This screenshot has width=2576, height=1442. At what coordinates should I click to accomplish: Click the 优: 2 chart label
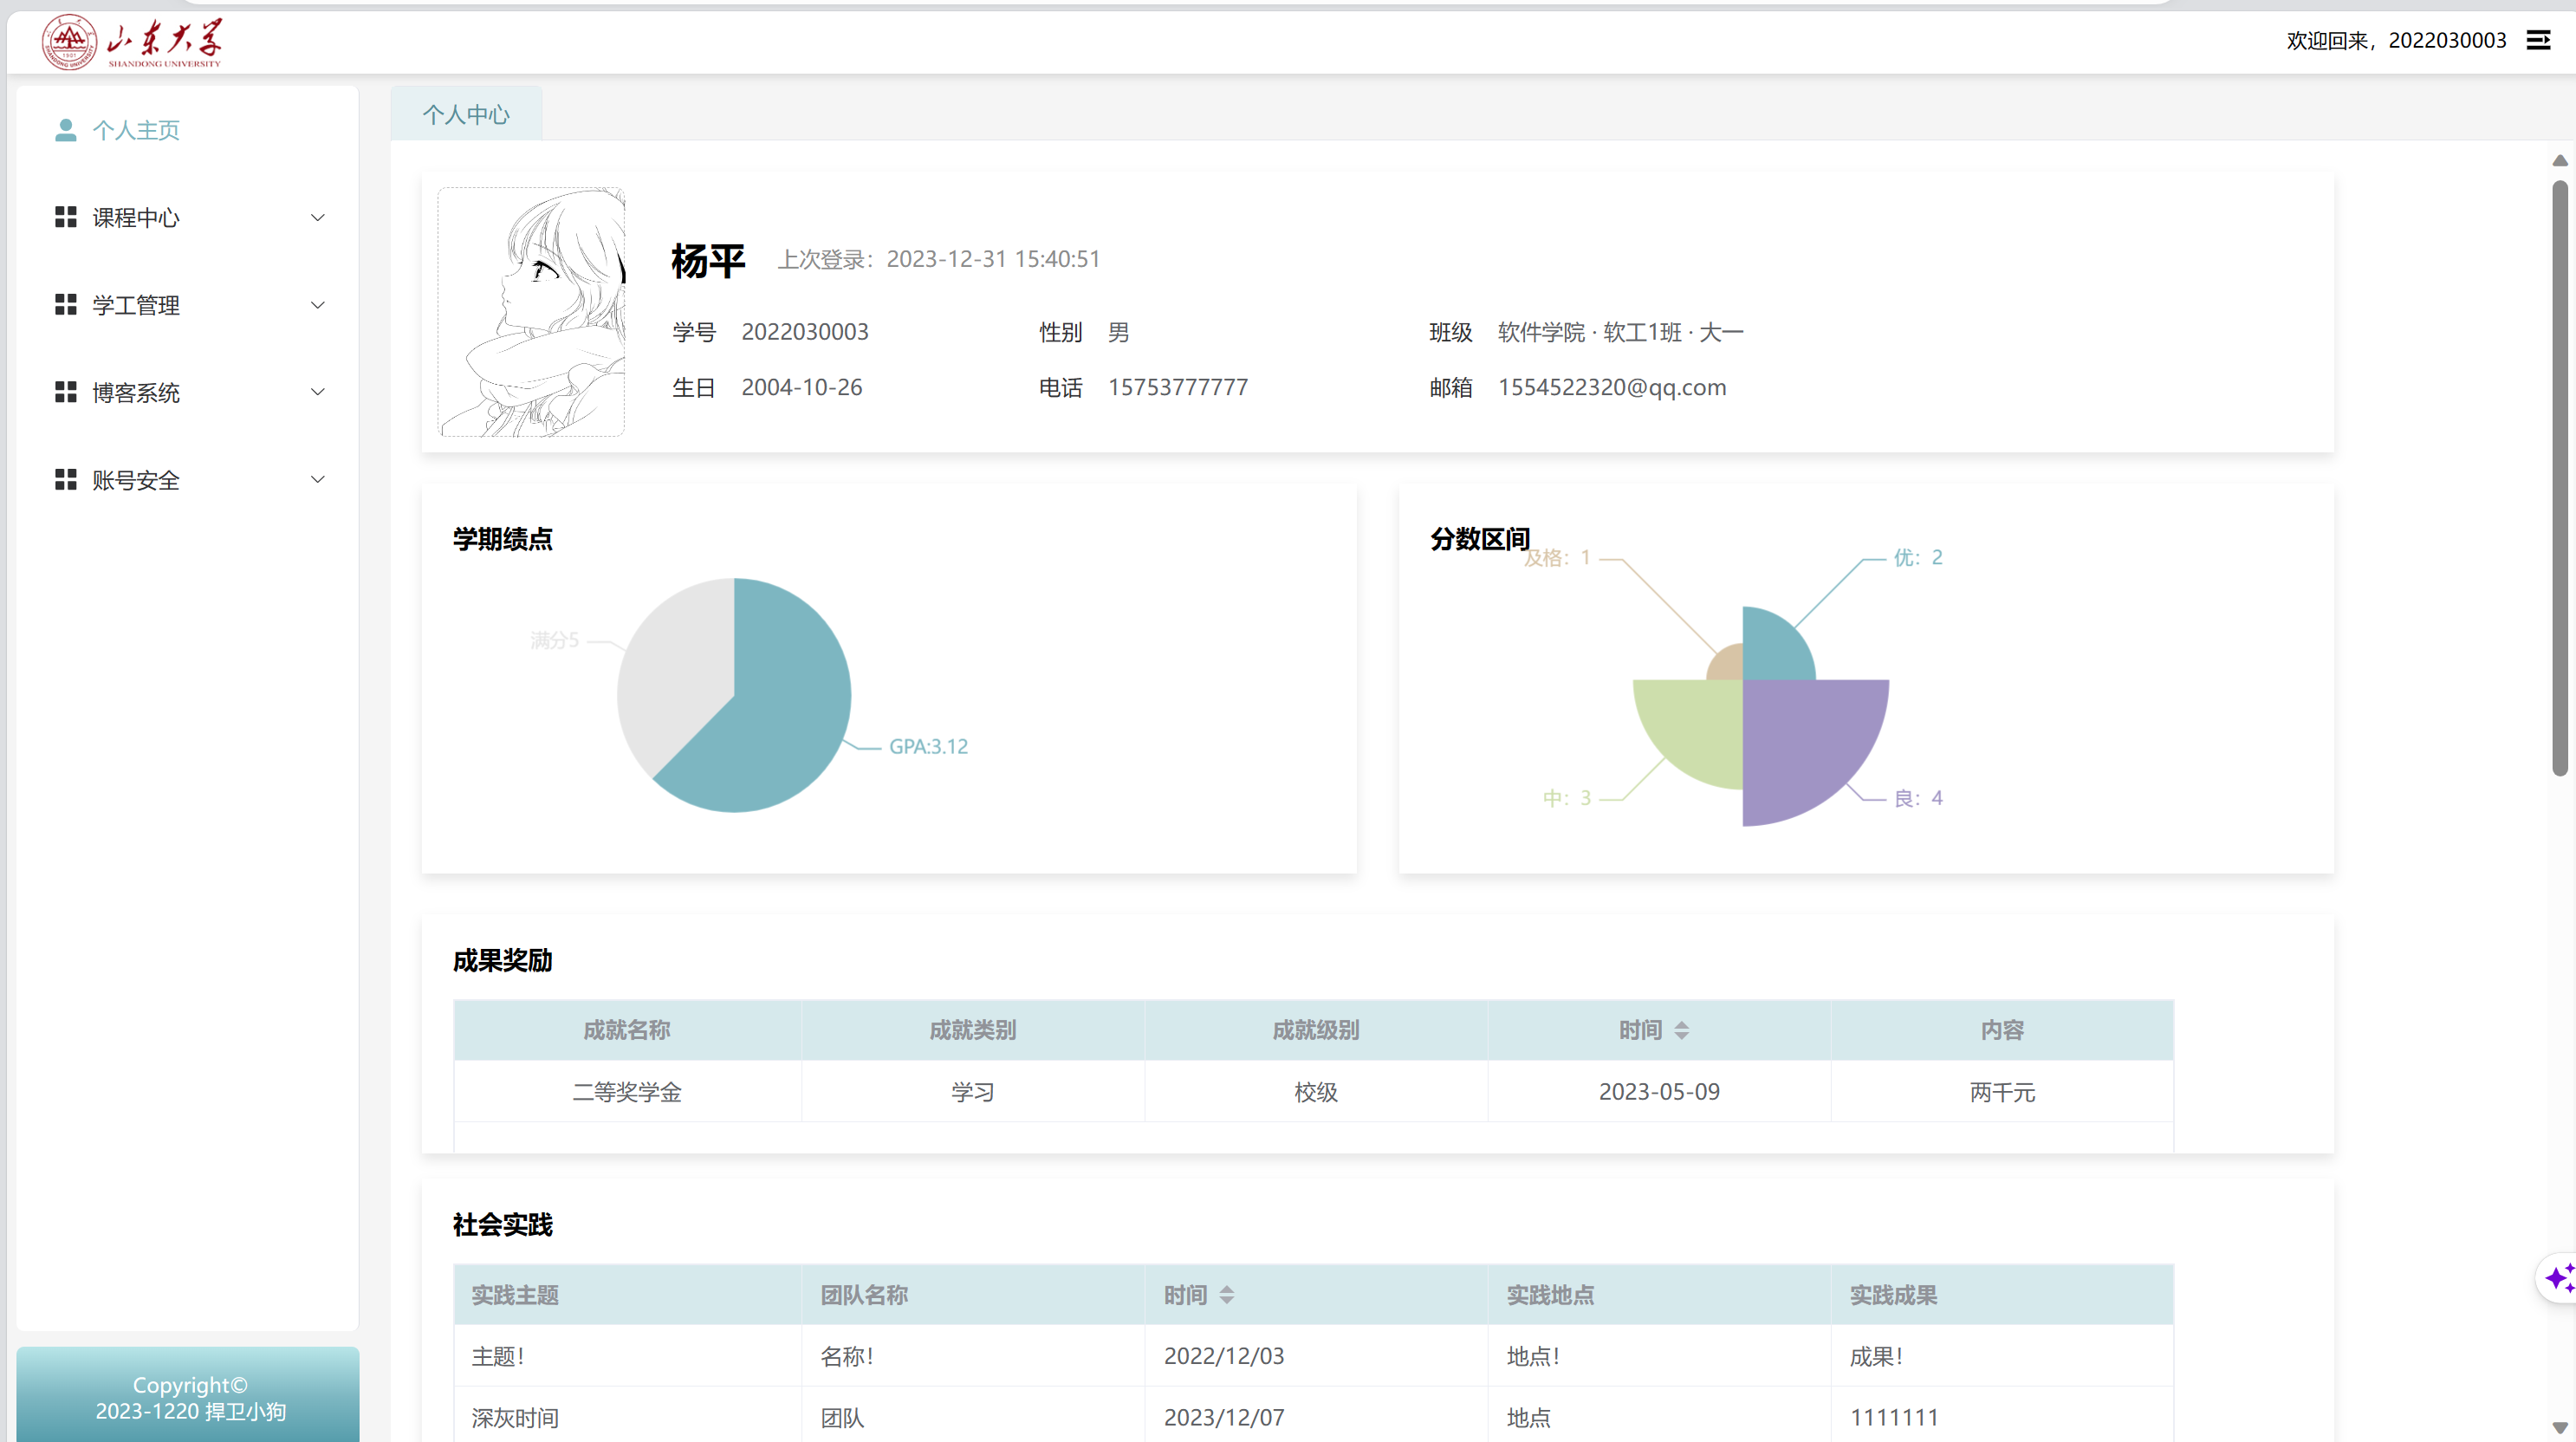pos(1918,557)
